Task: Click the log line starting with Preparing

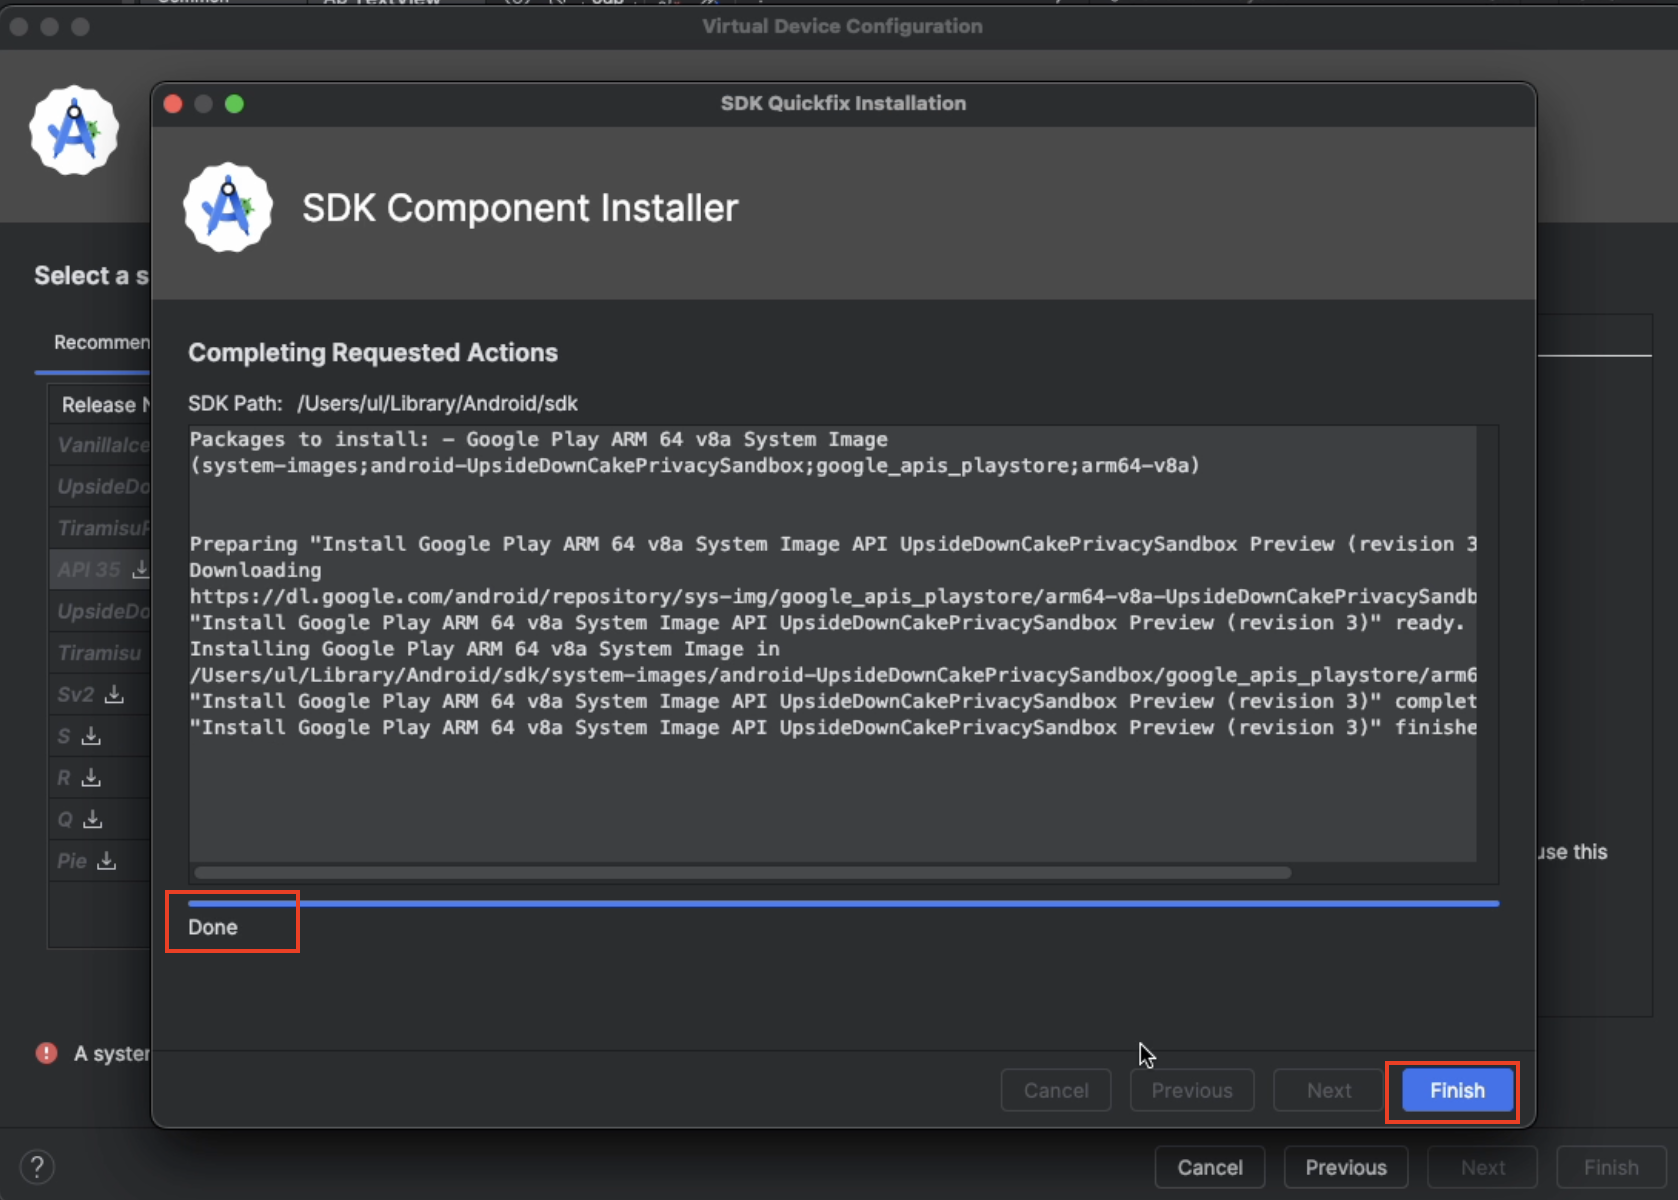Action: pos(833,544)
